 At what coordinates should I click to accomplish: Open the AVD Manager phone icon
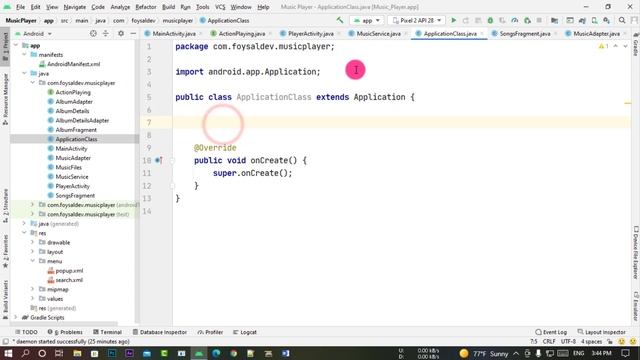tap(594, 20)
